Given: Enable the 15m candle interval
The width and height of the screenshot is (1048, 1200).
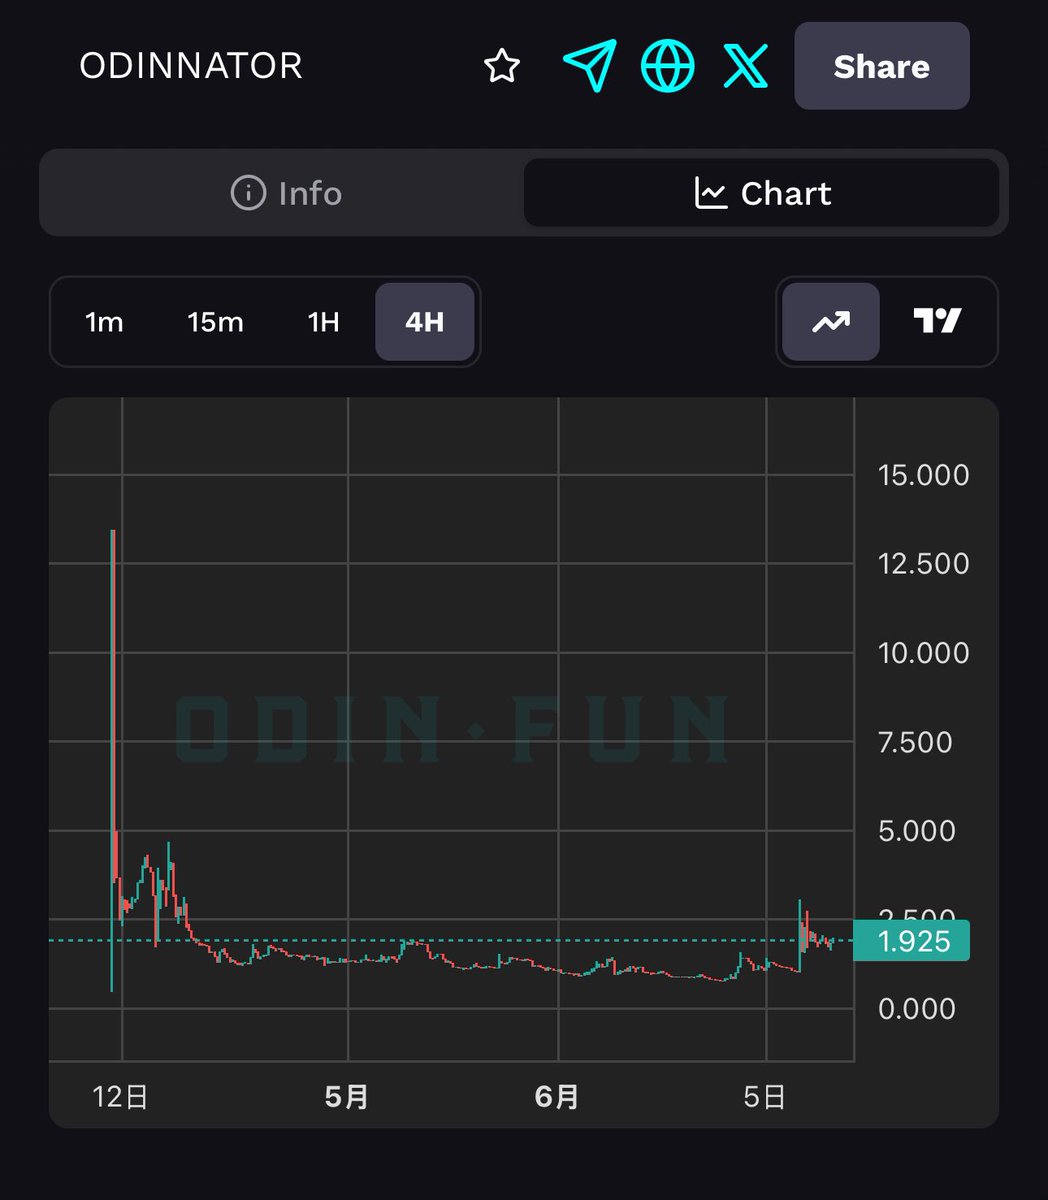Looking at the screenshot, I should pos(214,322).
